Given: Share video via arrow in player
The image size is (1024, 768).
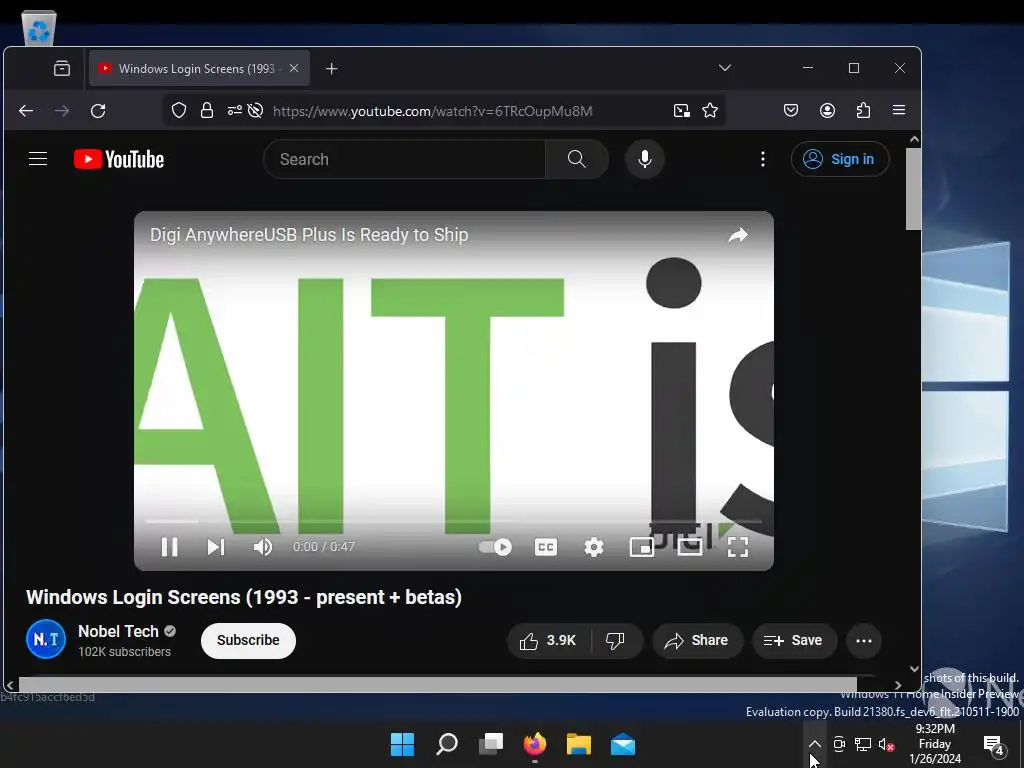Looking at the screenshot, I should [x=738, y=235].
